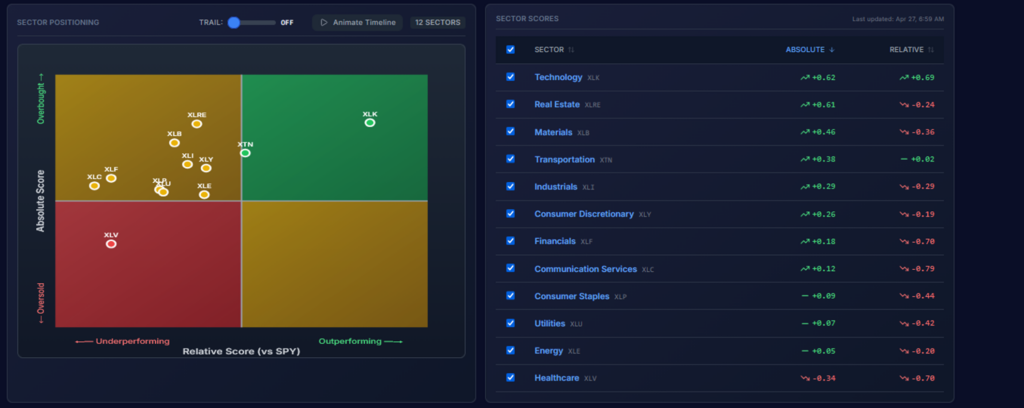Uncheck the Technology sector checkbox

click(511, 77)
